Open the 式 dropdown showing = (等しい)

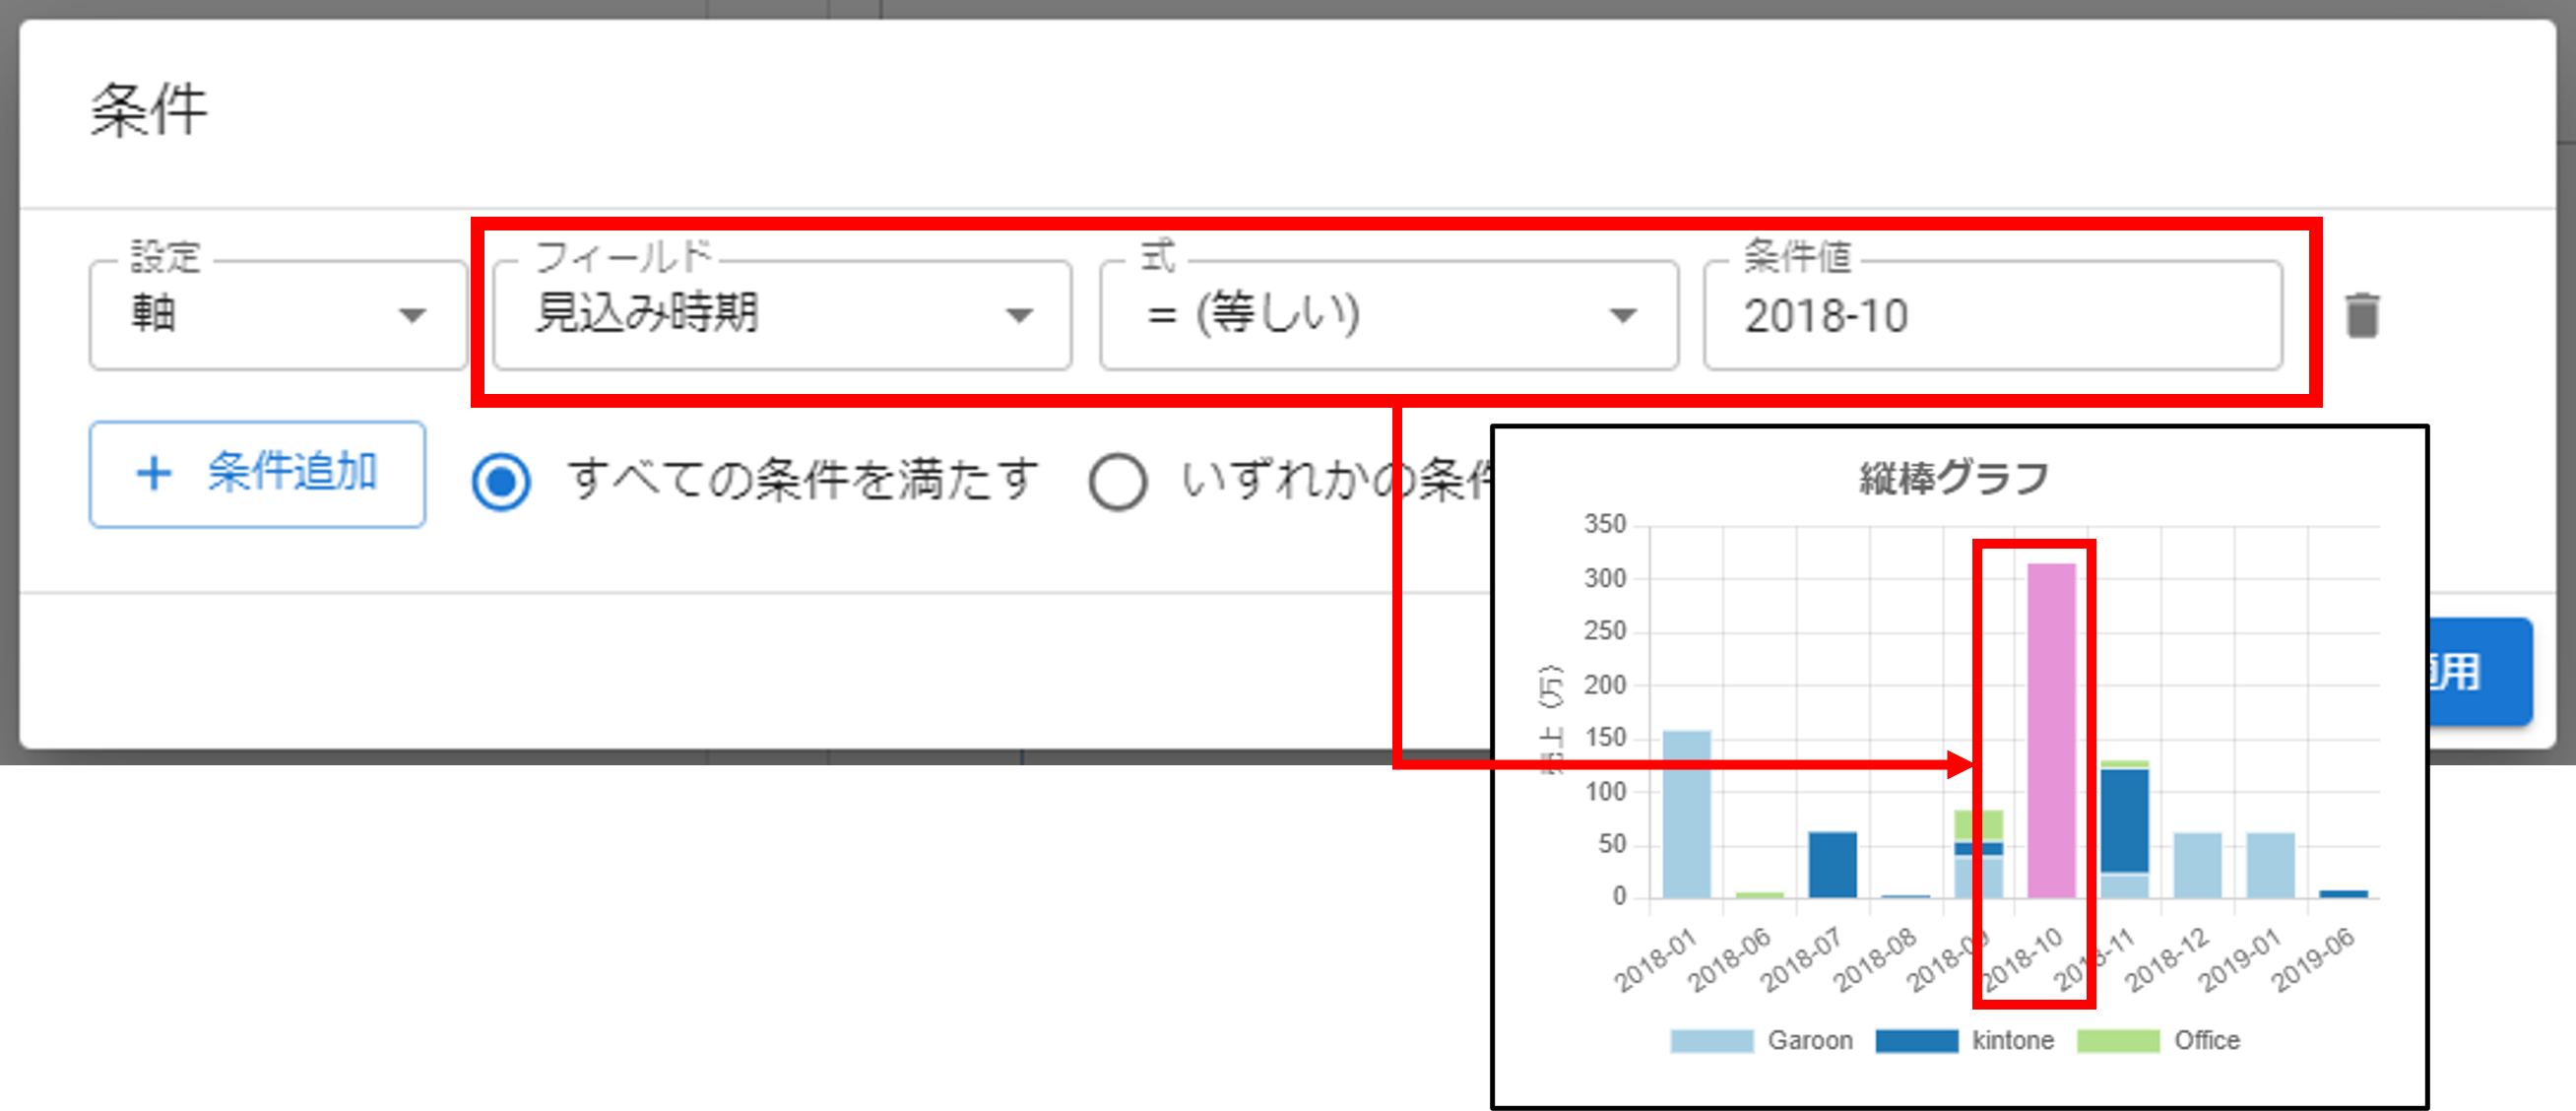coord(1388,315)
